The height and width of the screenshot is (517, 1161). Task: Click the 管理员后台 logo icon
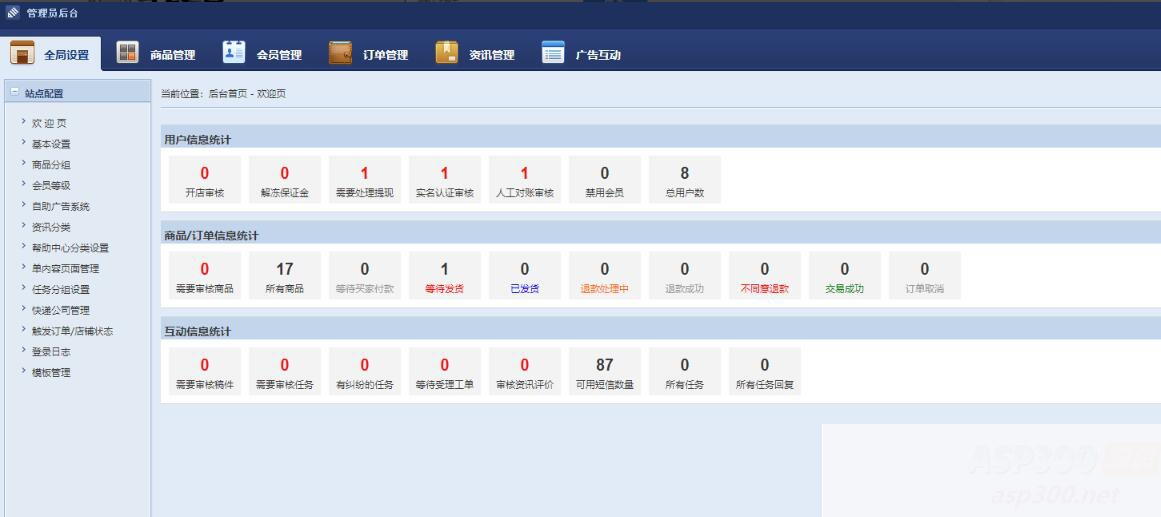click(13, 14)
